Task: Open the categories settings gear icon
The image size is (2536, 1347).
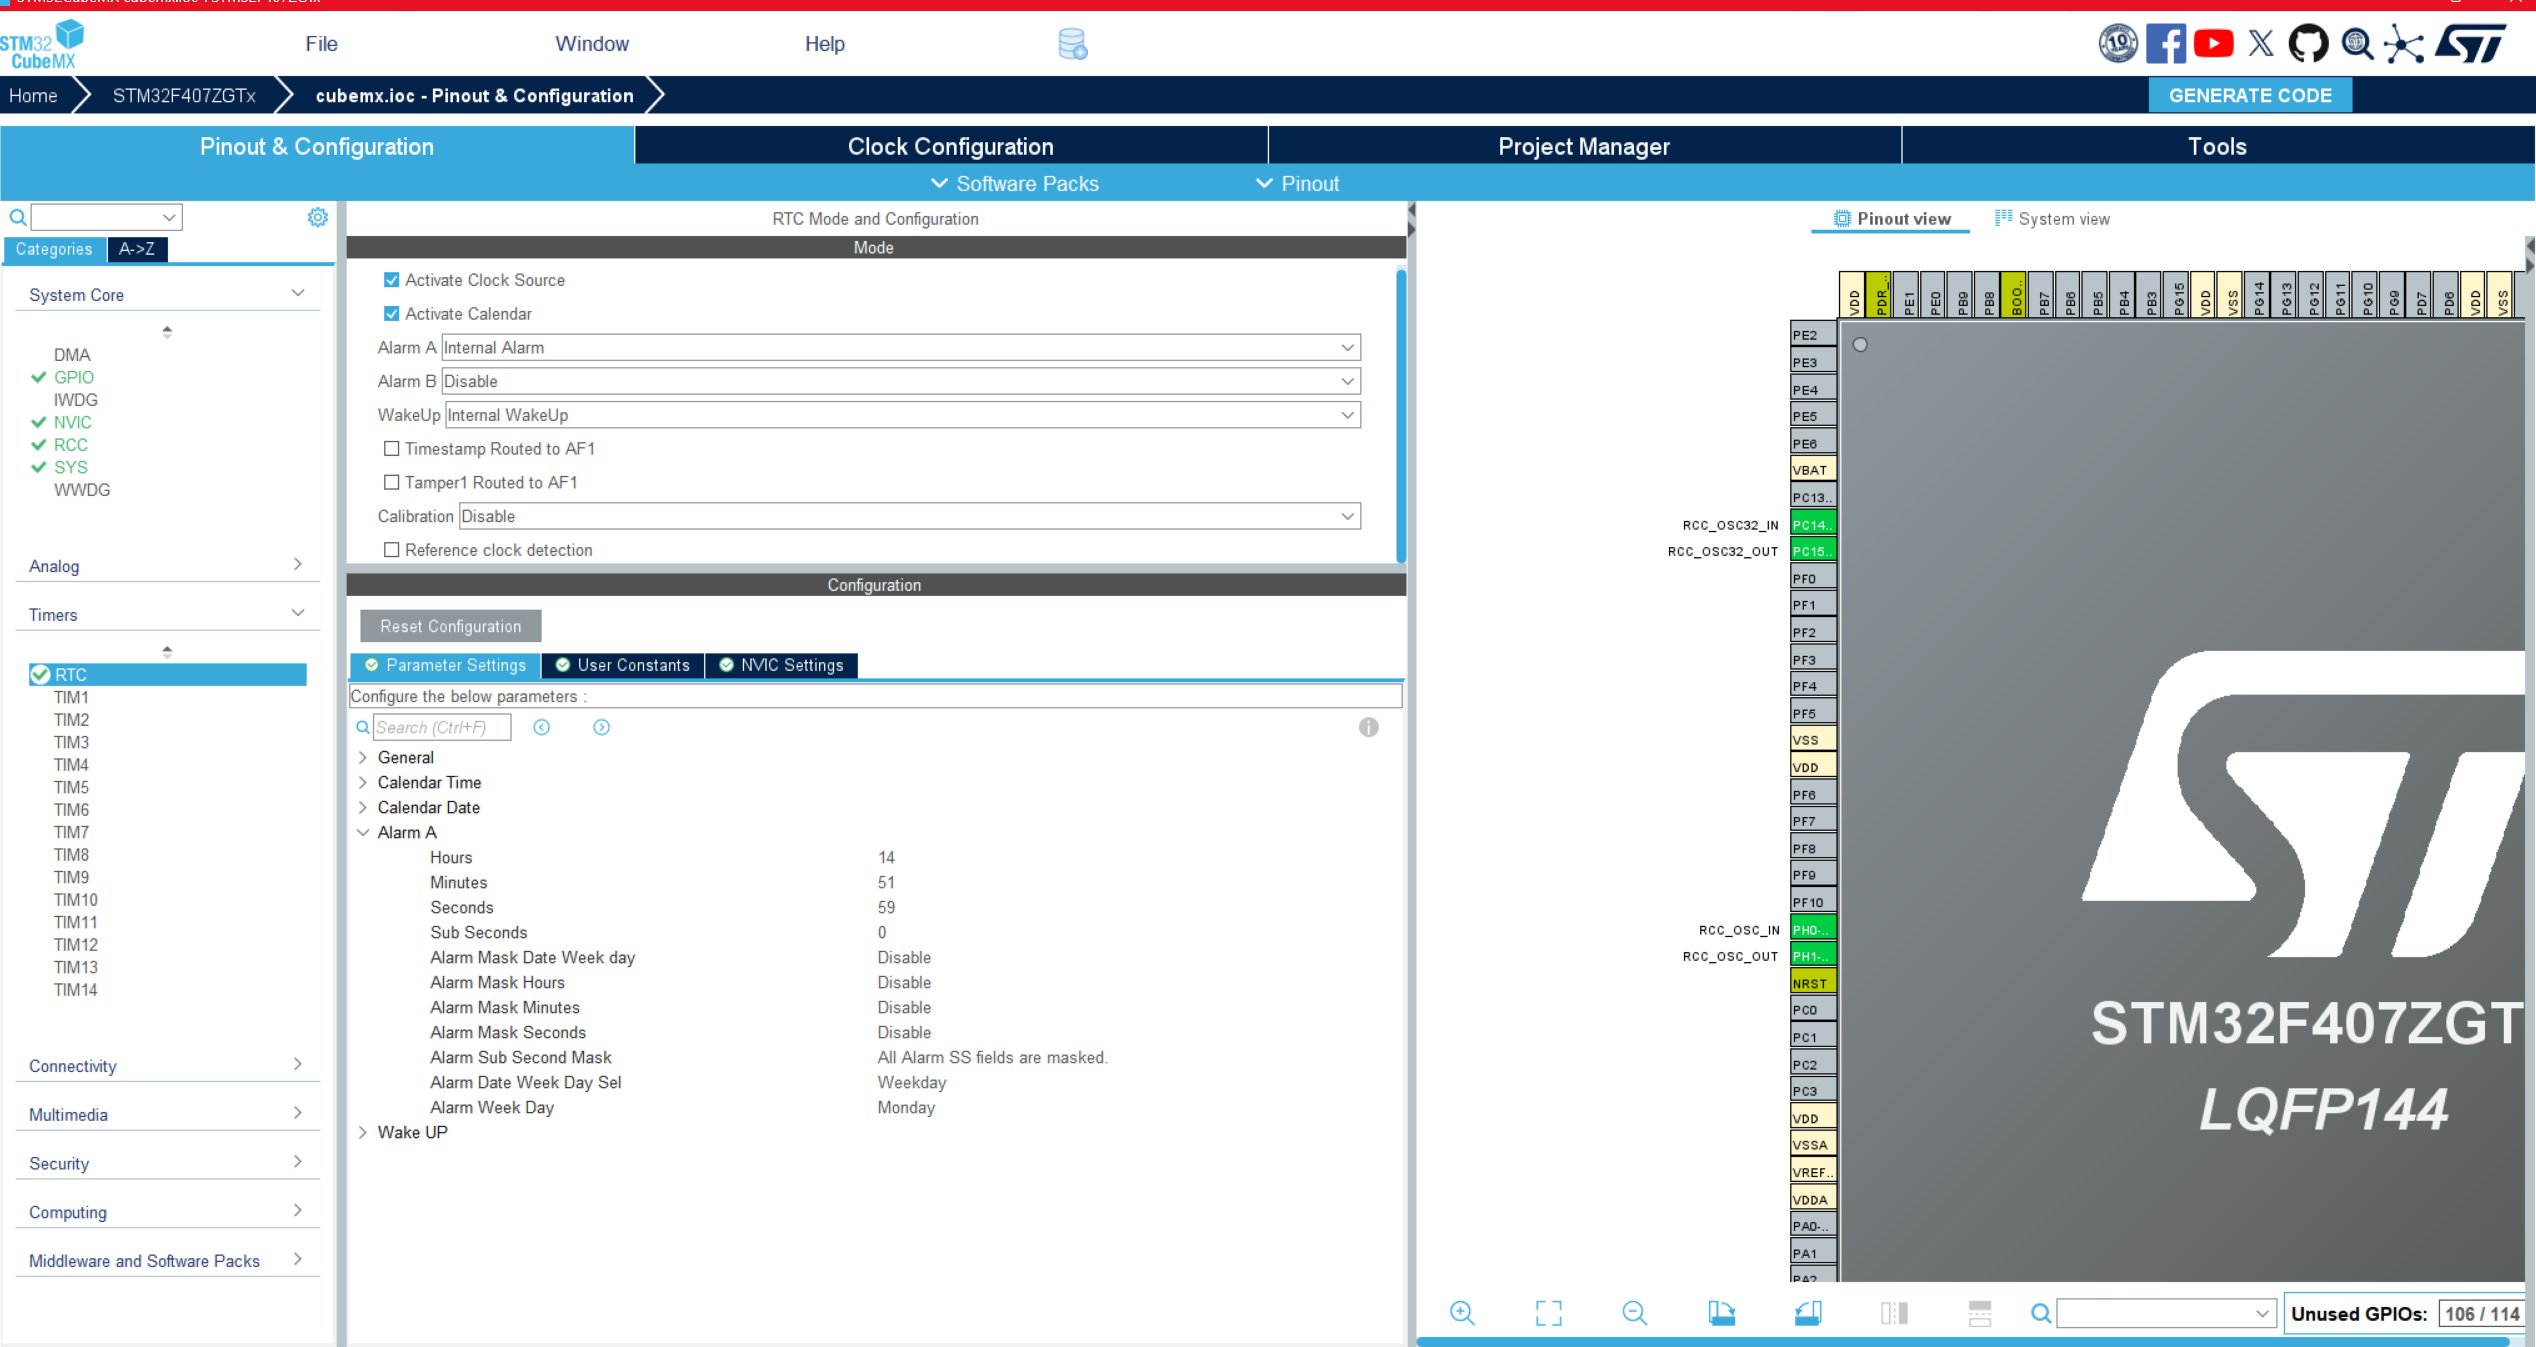Action: click(317, 217)
